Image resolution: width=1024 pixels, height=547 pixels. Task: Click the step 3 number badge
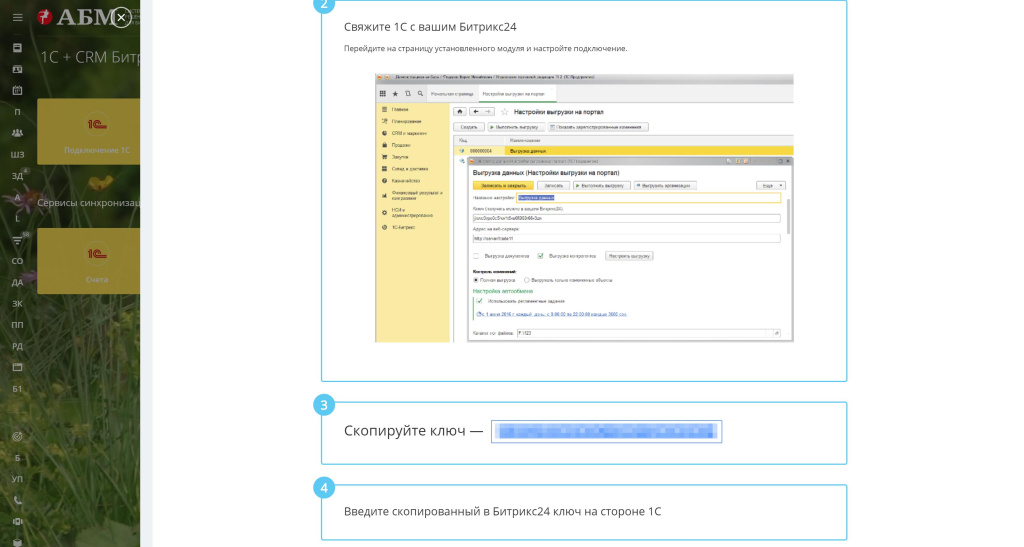[x=323, y=405]
